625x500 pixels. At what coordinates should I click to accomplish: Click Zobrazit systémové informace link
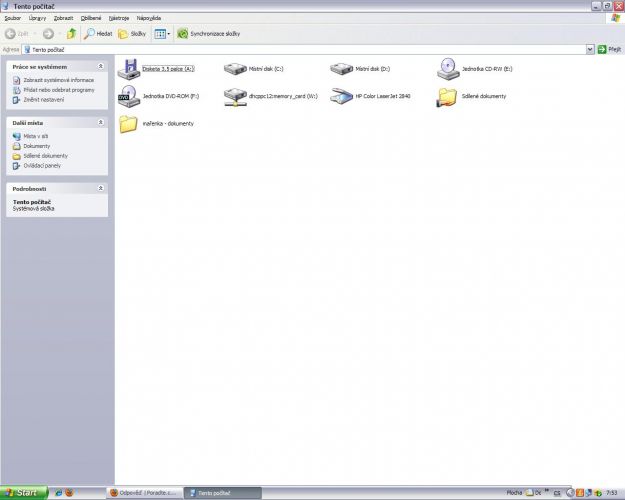[59, 80]
